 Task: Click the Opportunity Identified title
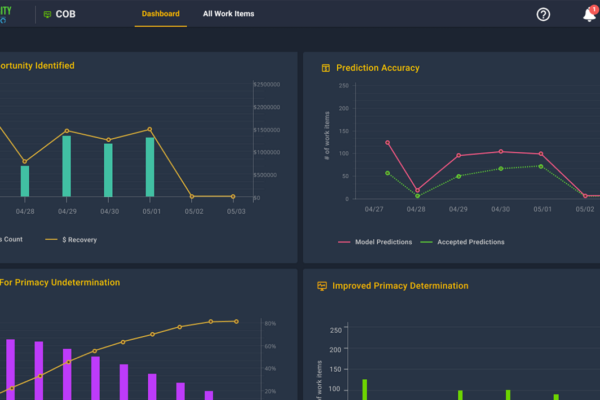pyautogui.click(x=37, y=65)
